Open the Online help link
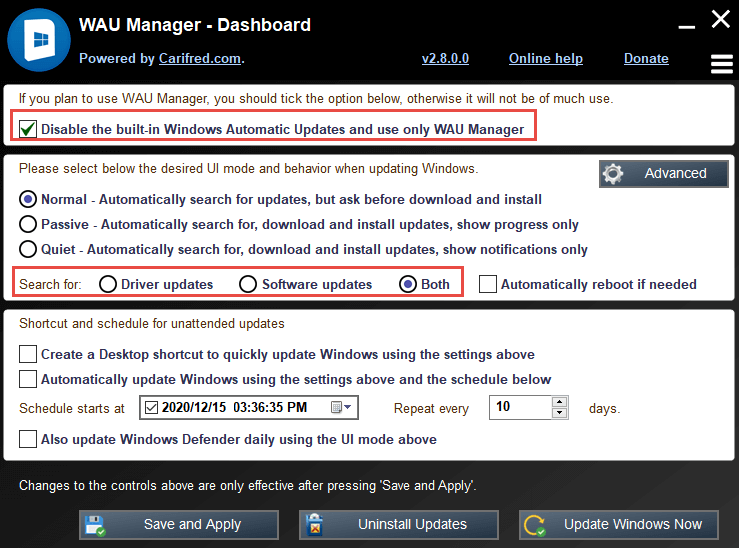Screen dimensions: 739x548 [545, 58]
